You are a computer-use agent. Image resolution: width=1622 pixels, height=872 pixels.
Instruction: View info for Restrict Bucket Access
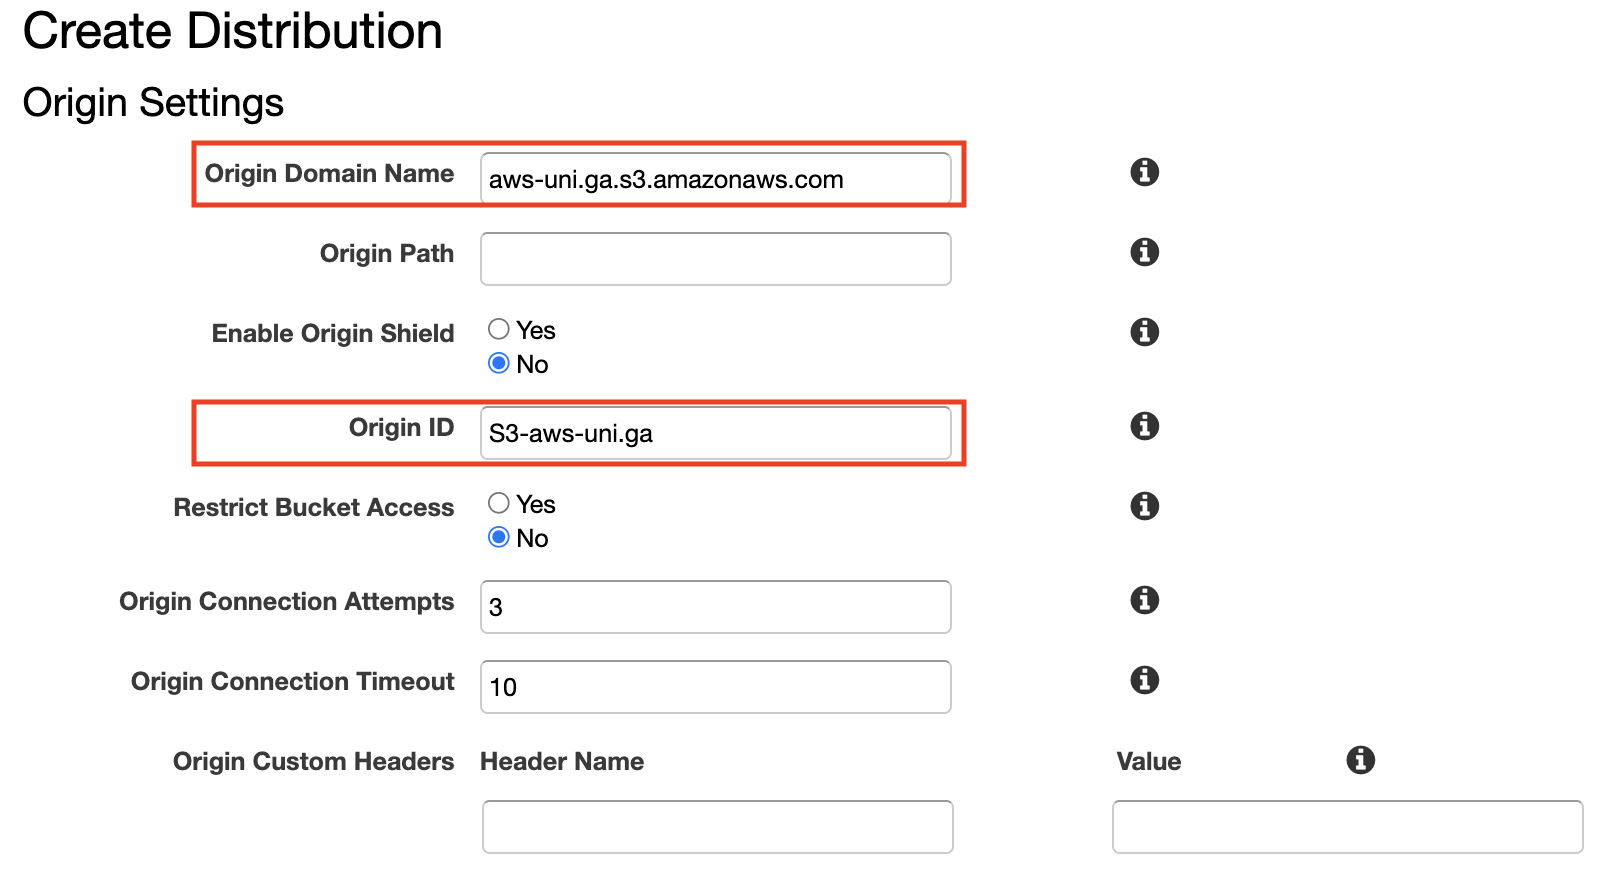point(1144,506)
